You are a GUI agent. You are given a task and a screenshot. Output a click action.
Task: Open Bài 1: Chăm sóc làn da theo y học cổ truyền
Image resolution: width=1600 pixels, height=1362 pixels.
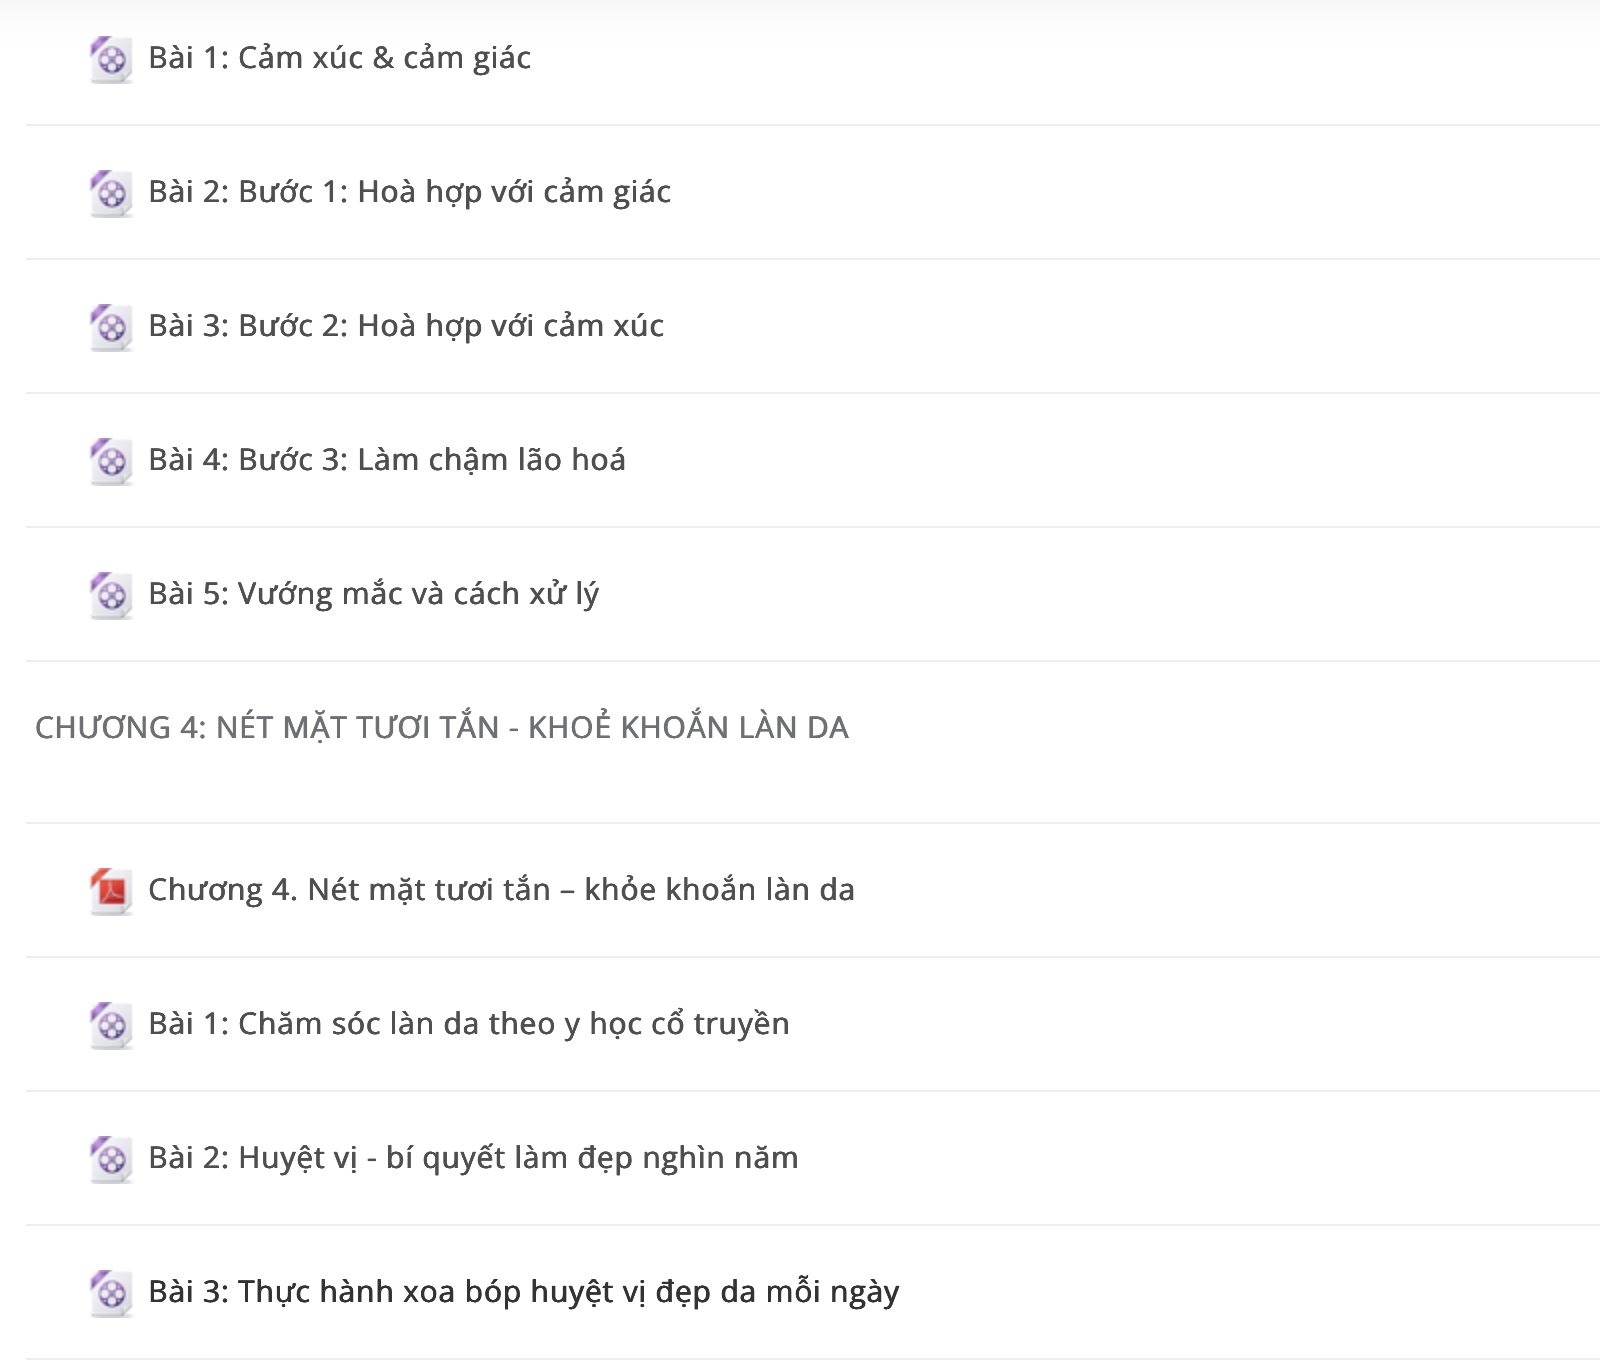(469, 1024)
